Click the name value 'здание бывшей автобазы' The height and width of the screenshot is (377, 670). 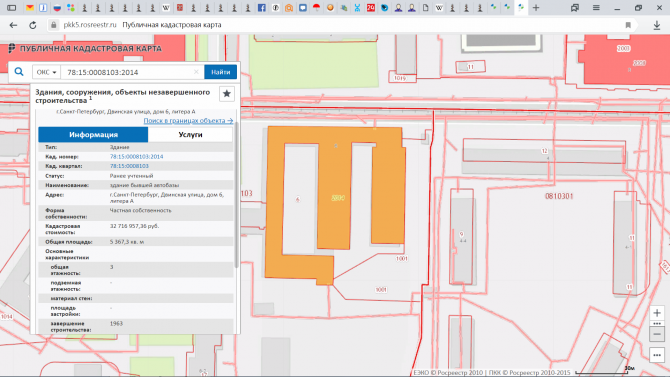pos(144,186)
